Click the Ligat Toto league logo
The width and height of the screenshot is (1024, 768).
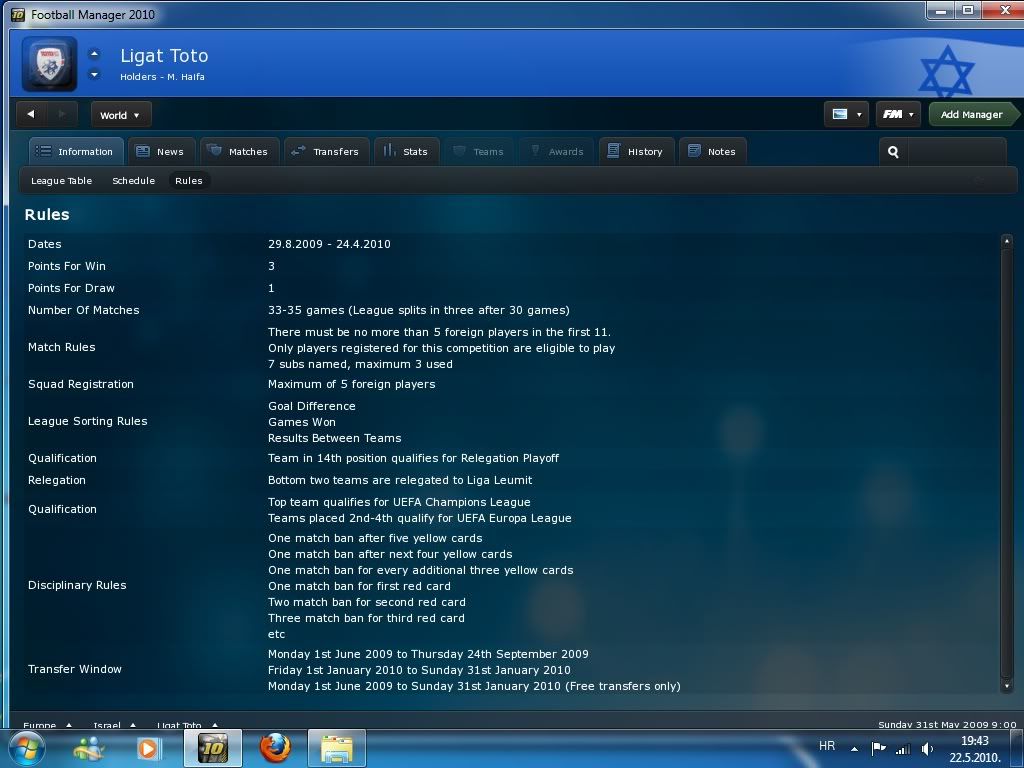pyautogui.click(x=49, y=65)
